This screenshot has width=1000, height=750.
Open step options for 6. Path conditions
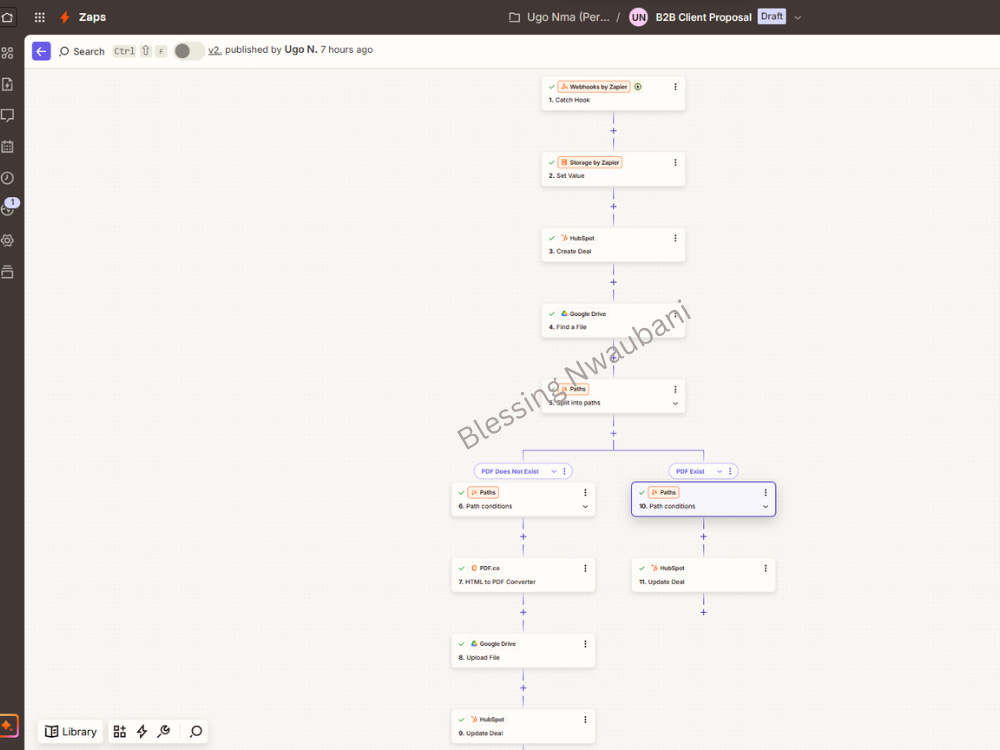(x=585, y=492)
